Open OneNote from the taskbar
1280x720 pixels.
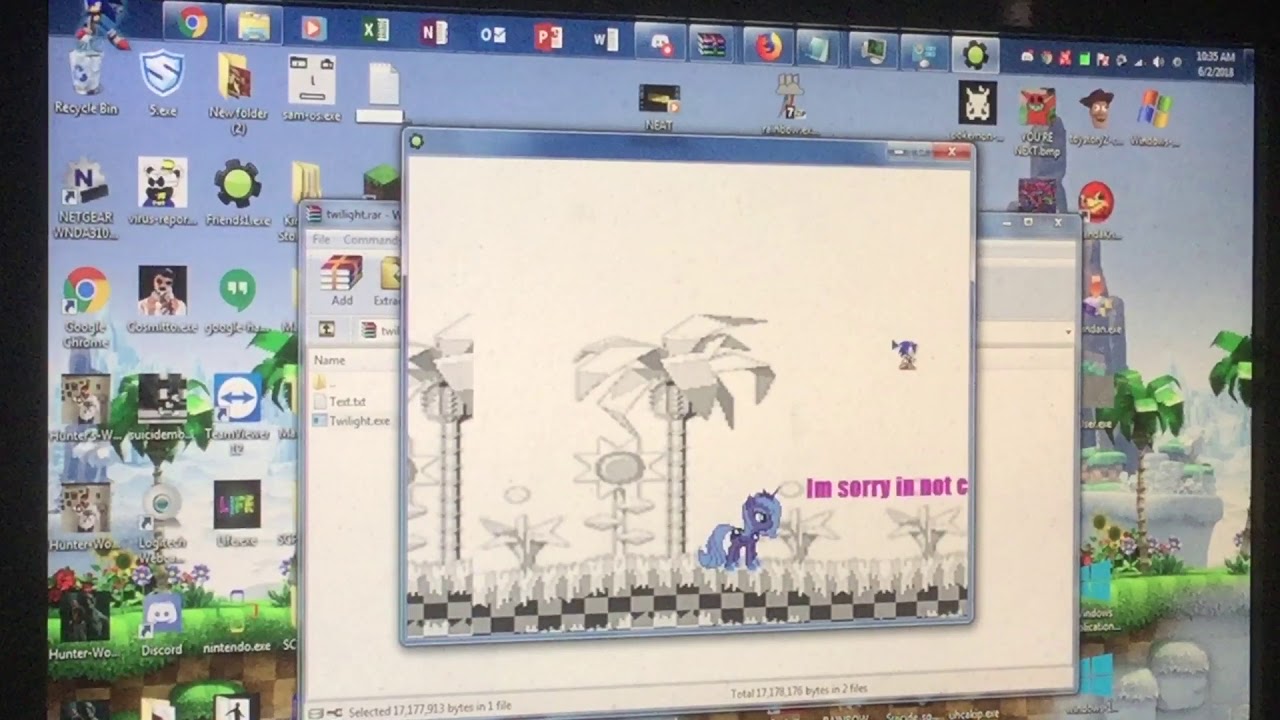(x=434, y=33)
